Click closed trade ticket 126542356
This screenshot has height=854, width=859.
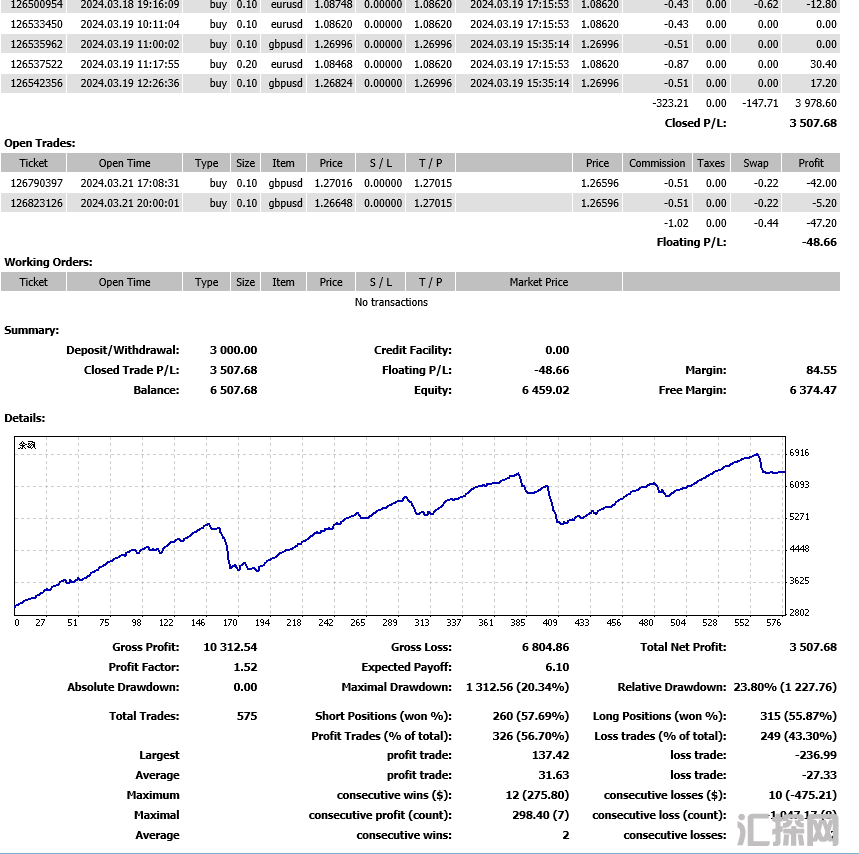point(37,84)
